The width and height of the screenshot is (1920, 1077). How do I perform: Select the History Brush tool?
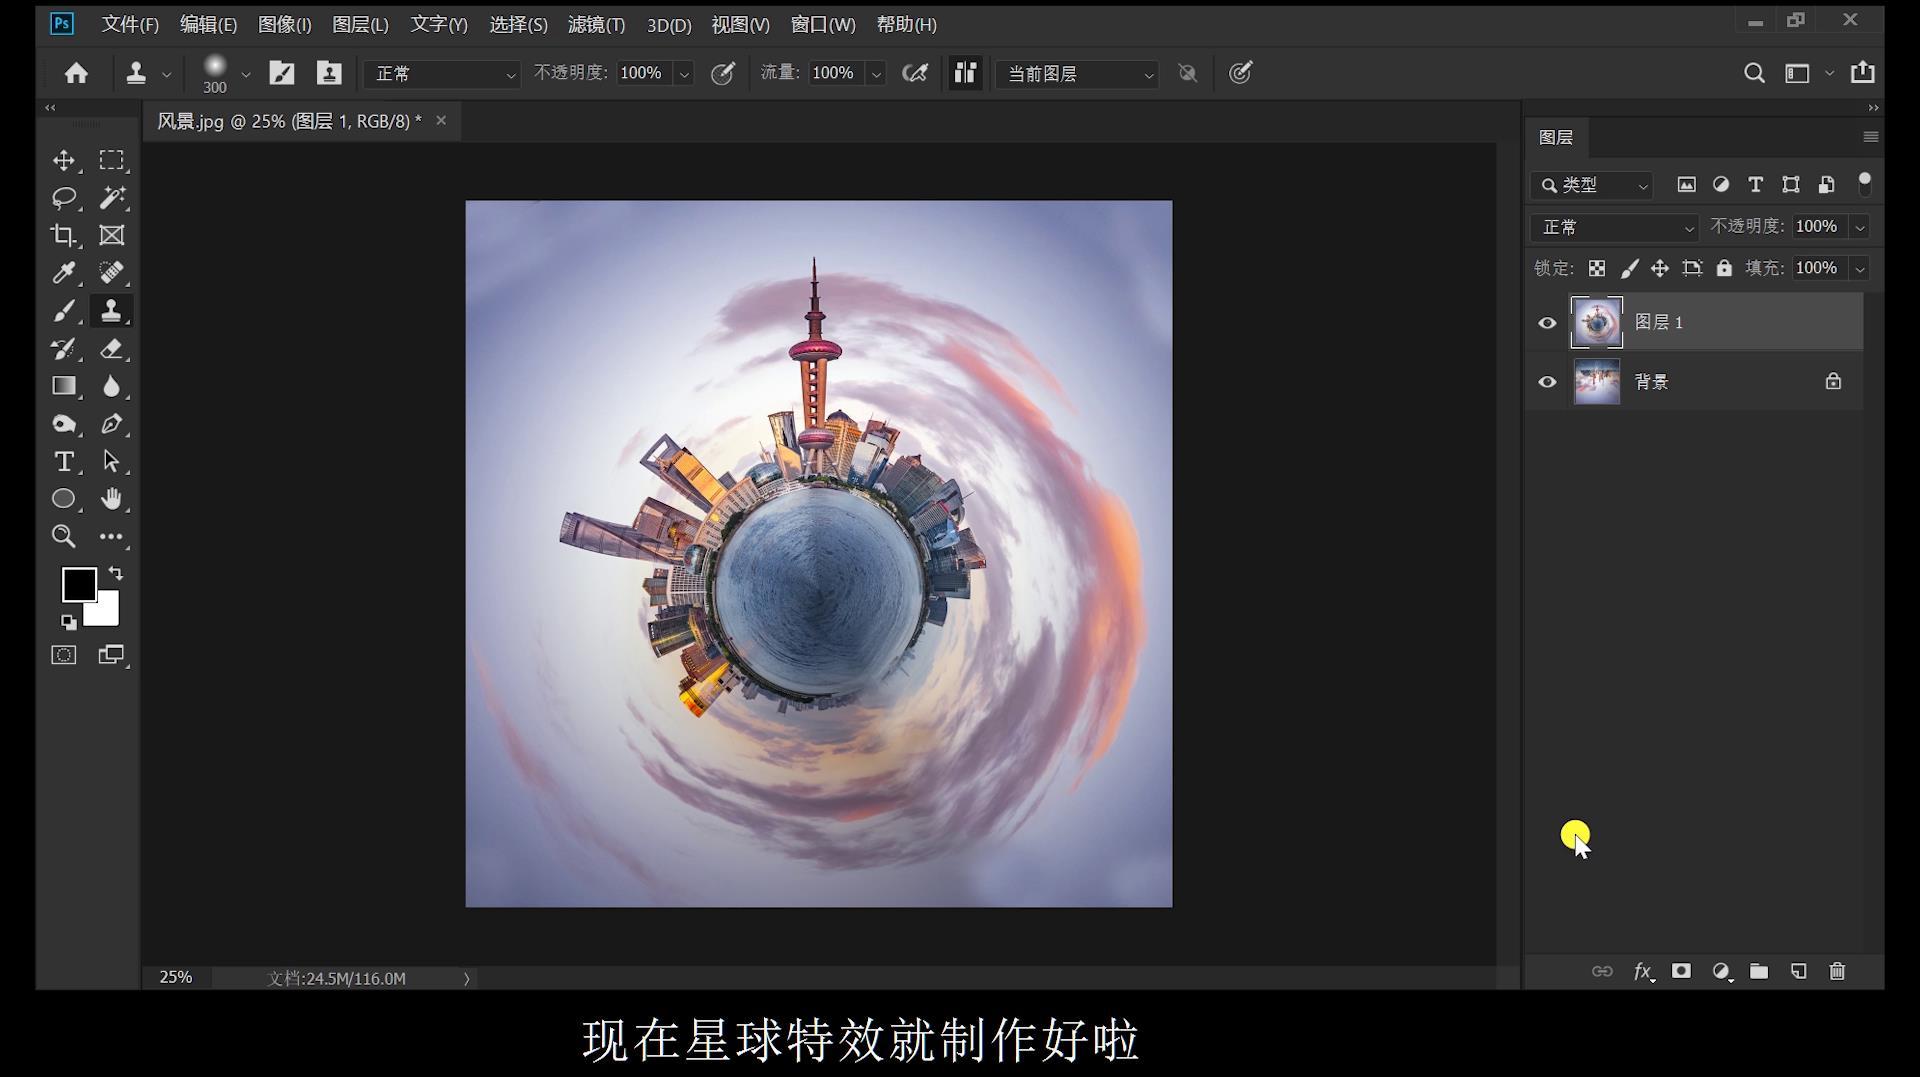64,349
